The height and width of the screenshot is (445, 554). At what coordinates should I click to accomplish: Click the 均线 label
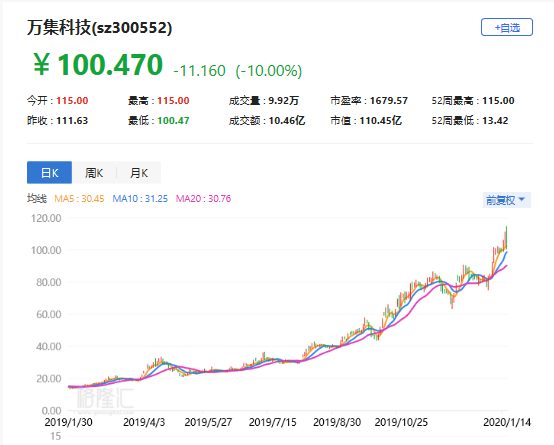click(x=37, y=199)
